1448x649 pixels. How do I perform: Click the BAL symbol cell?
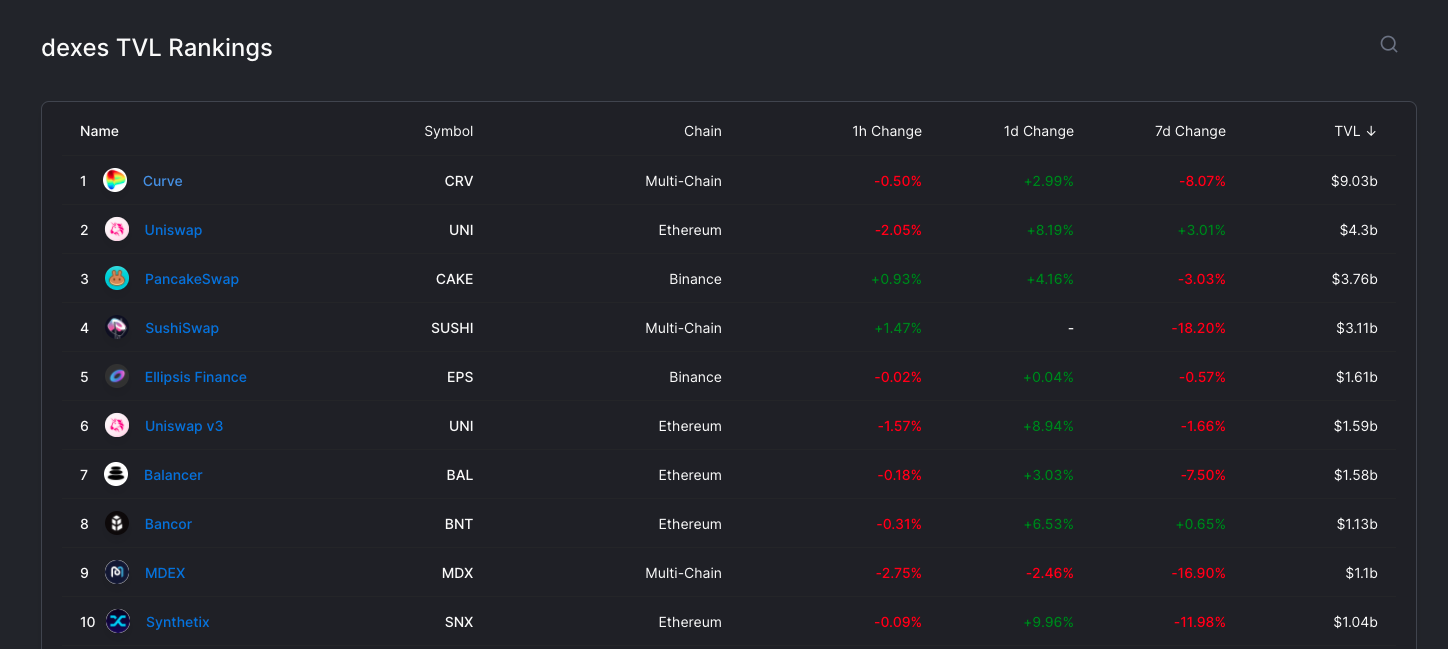(x=460, y=475)
